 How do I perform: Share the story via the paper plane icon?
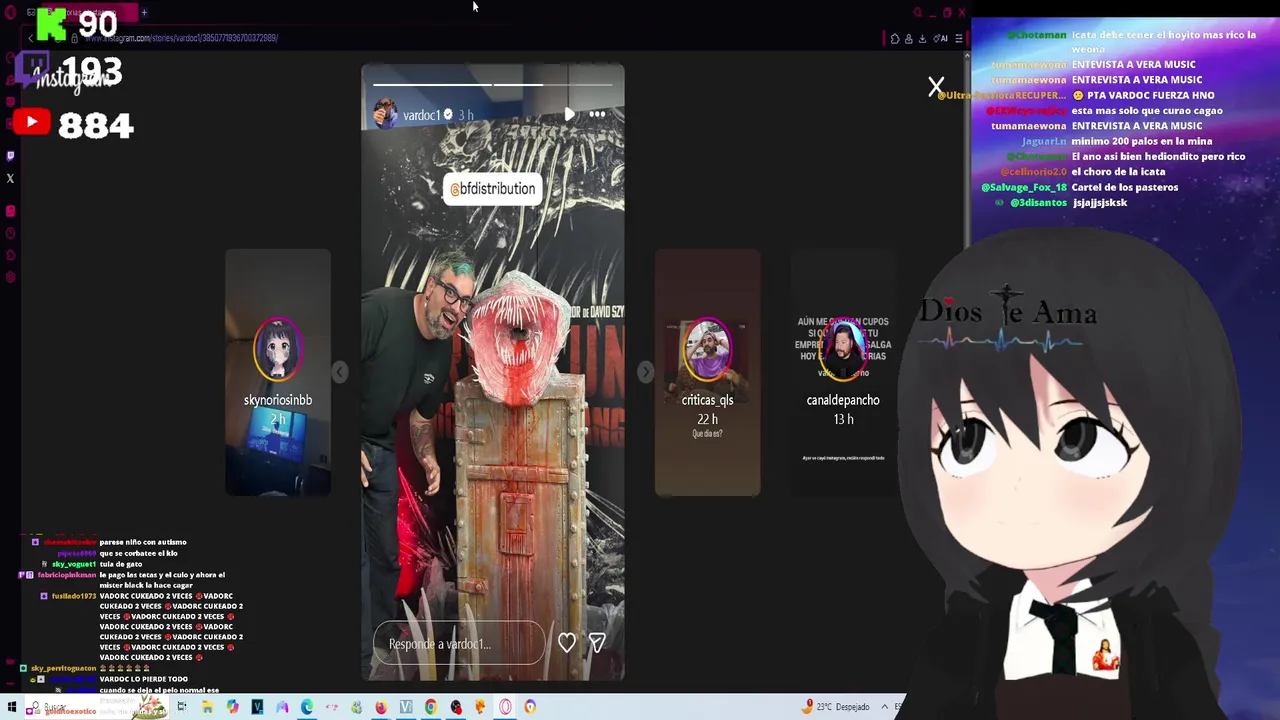click(x=597, y=643)
